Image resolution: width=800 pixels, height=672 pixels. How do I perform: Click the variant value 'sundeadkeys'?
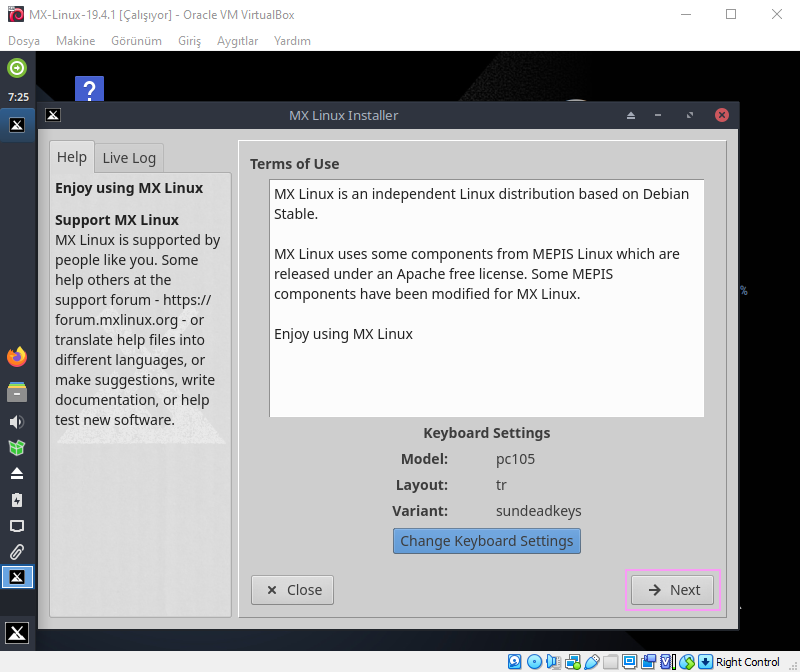[x=539, y=511]
